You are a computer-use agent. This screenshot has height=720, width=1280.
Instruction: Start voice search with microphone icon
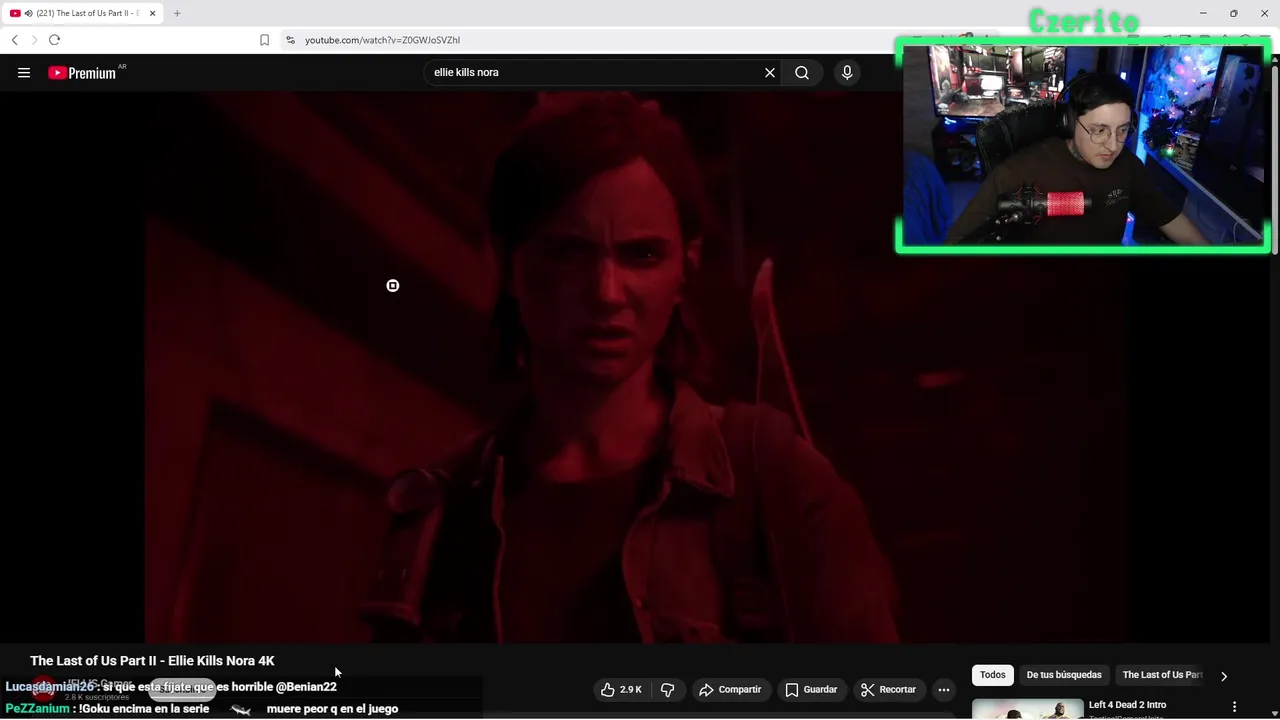(847, 72)
